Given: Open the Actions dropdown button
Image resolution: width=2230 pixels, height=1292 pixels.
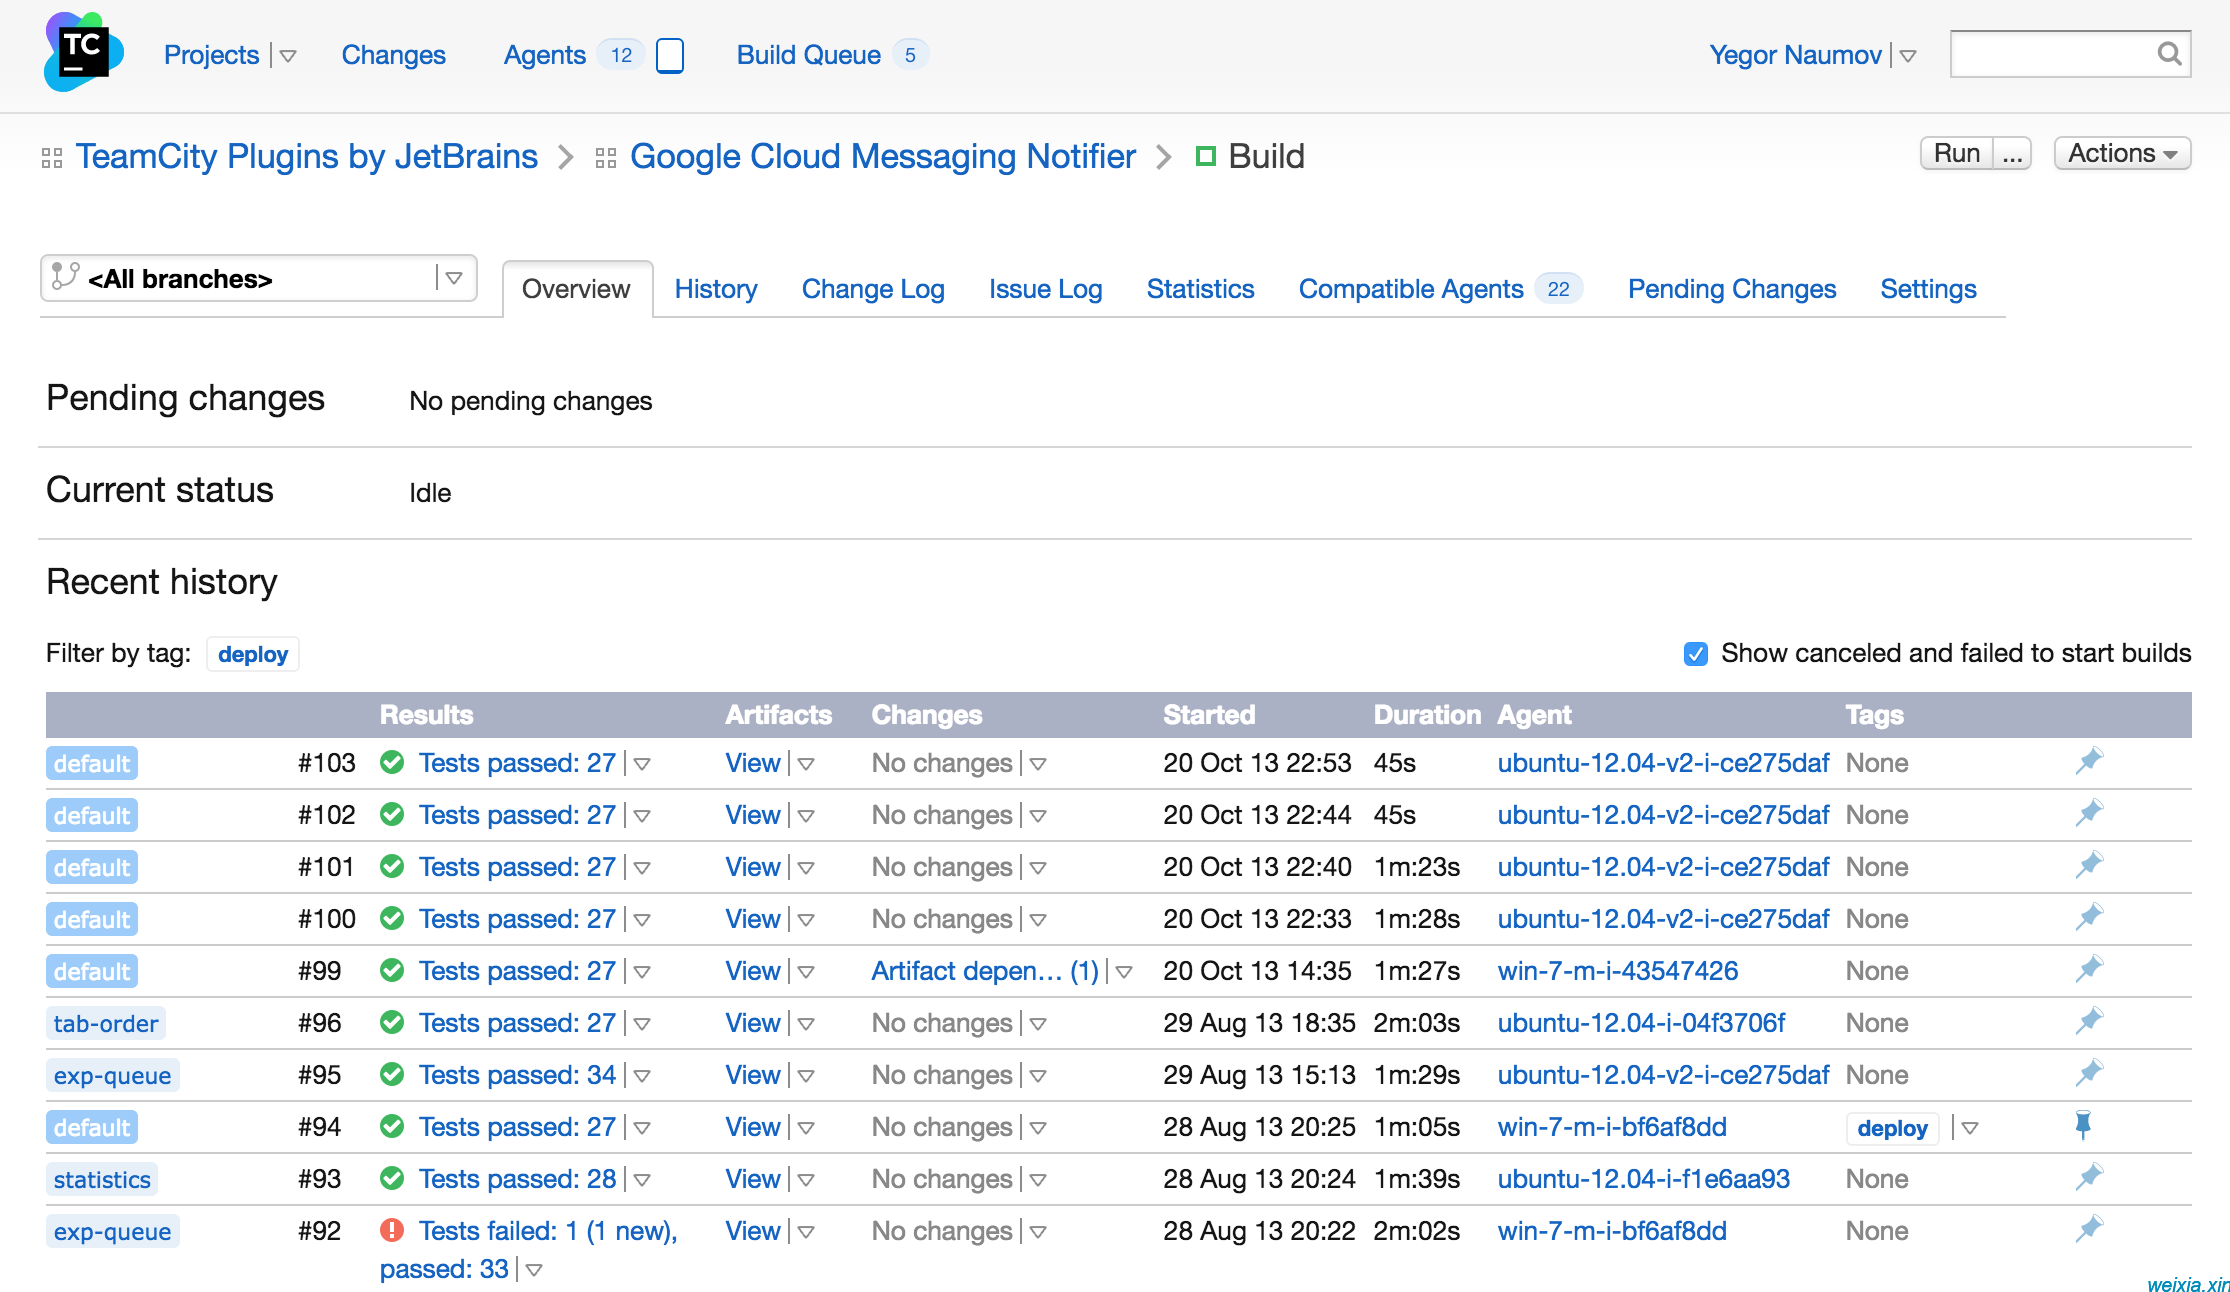Looking at the screenshot, I should point(2122,153).
